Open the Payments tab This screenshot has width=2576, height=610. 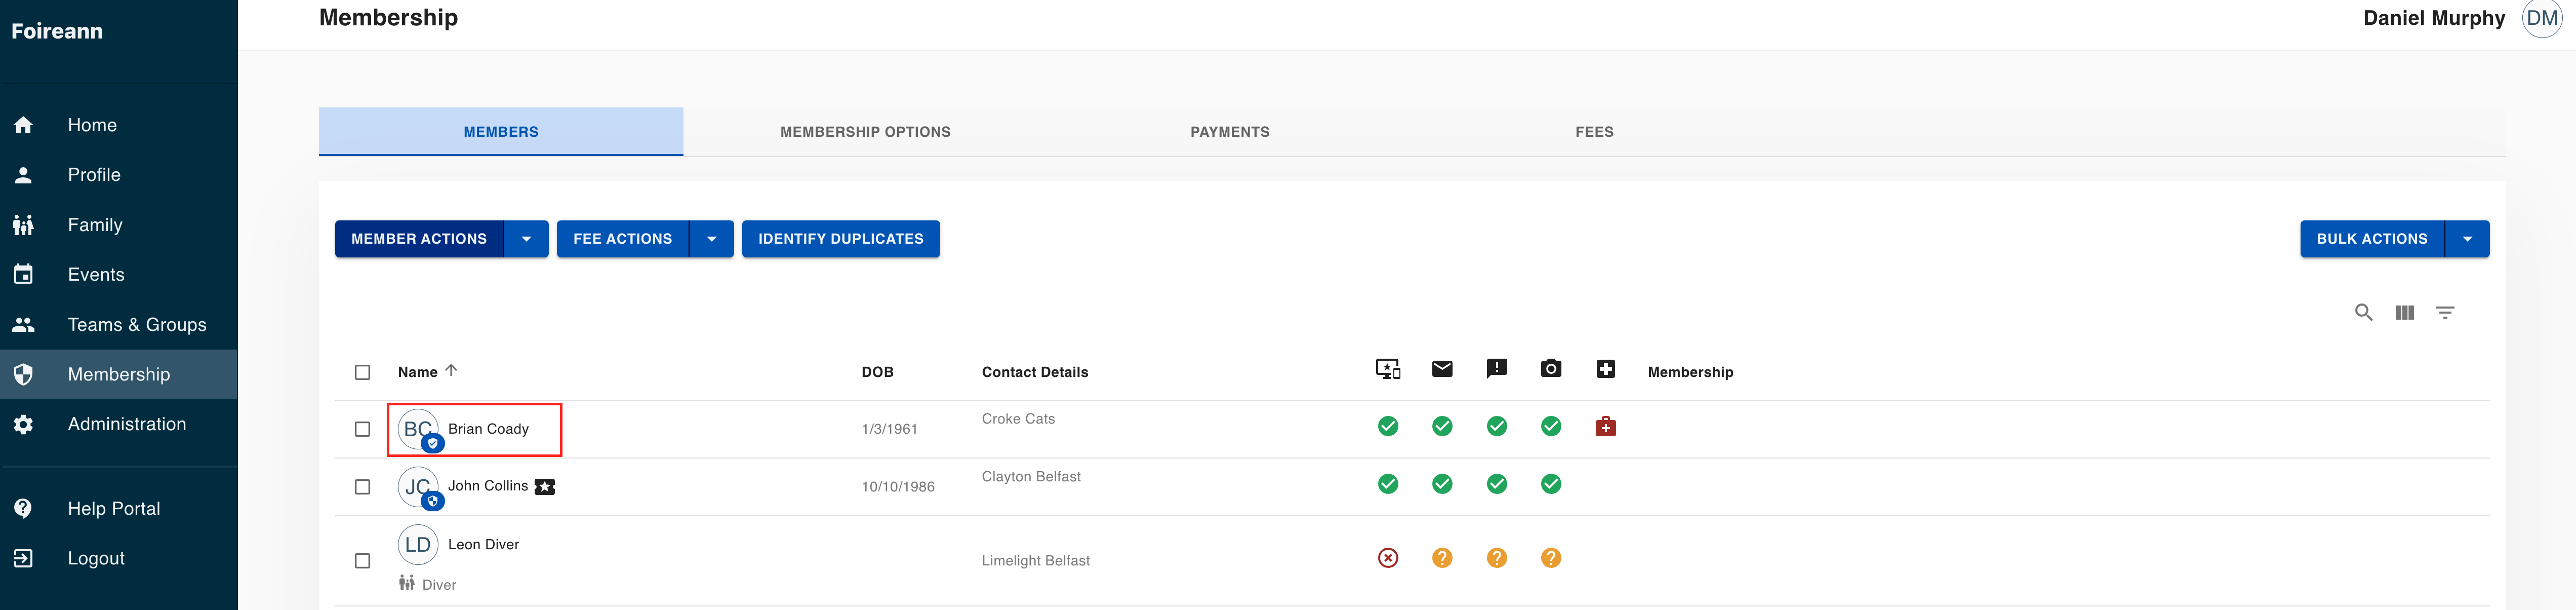[x=1229, y=132]
